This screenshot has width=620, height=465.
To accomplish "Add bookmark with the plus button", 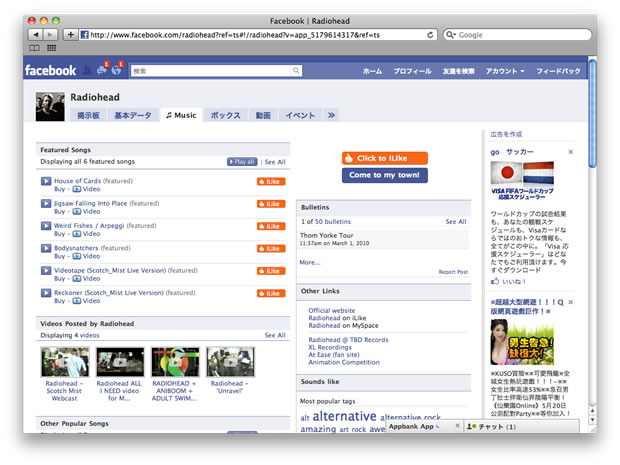I will coord(70,35).
